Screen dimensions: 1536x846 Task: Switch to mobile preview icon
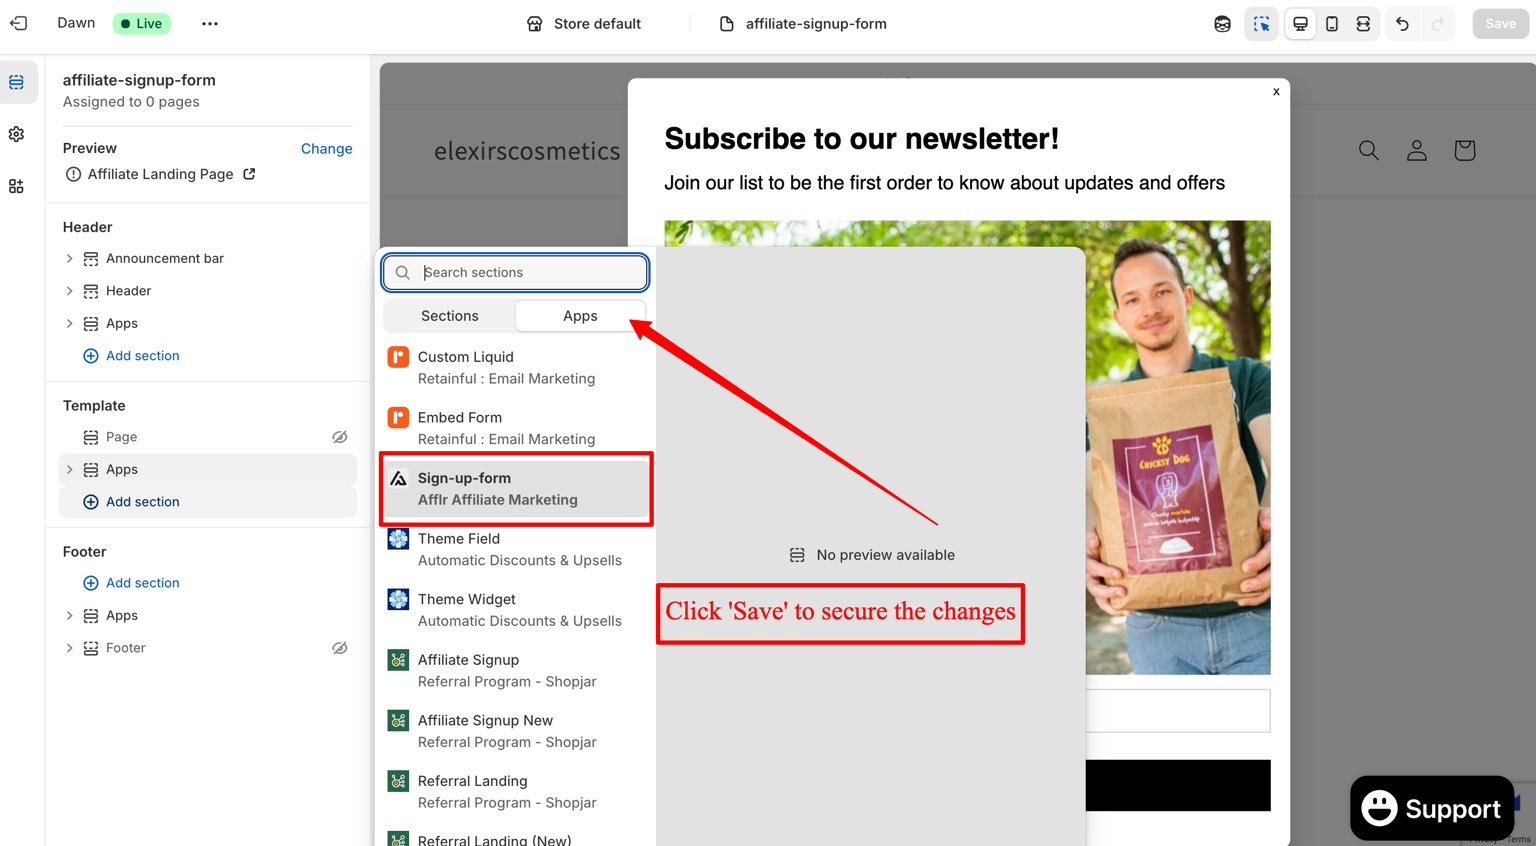(x=1332, y=24)
